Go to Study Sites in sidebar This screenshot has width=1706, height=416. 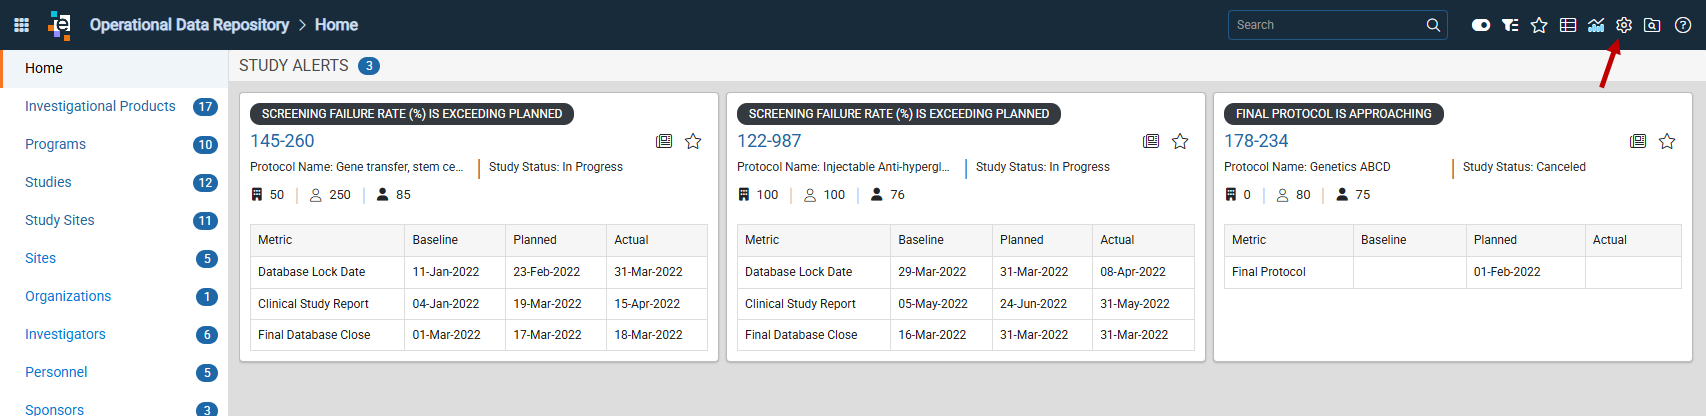click(x=60, y=220)
